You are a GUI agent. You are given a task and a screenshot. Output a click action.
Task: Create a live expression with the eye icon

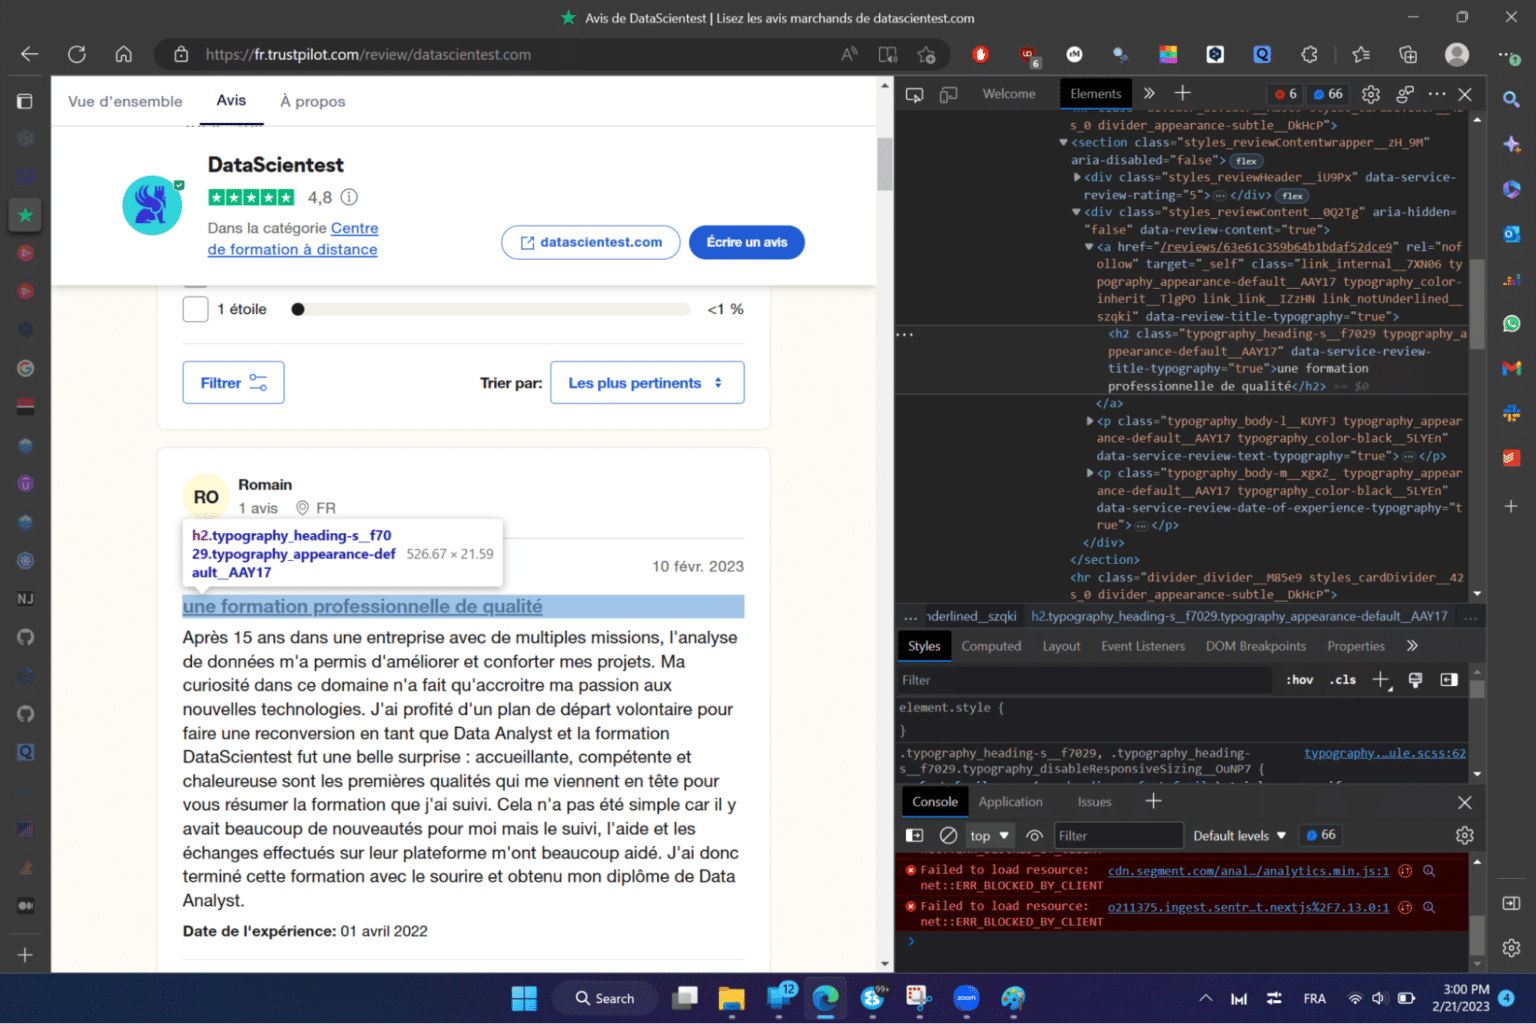pos(1035,835)
